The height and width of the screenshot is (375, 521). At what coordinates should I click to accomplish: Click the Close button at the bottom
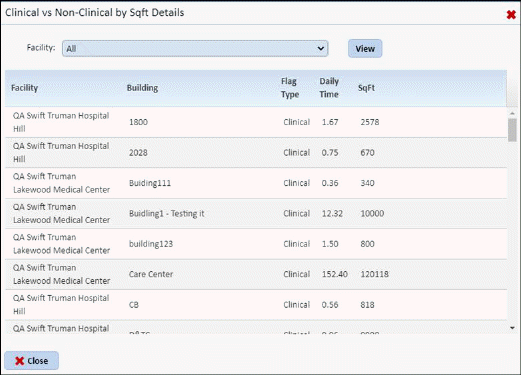coord(32,361)
